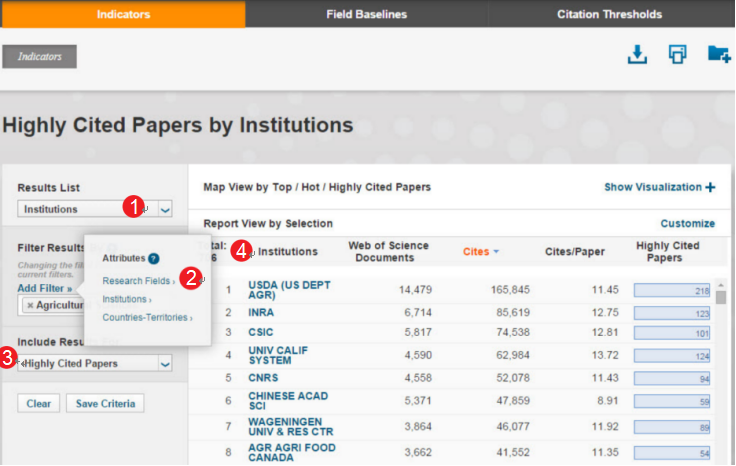This screenshot has width=736, height=466.
Task: Click the Customize link
Action: click(x=688, y=224)
